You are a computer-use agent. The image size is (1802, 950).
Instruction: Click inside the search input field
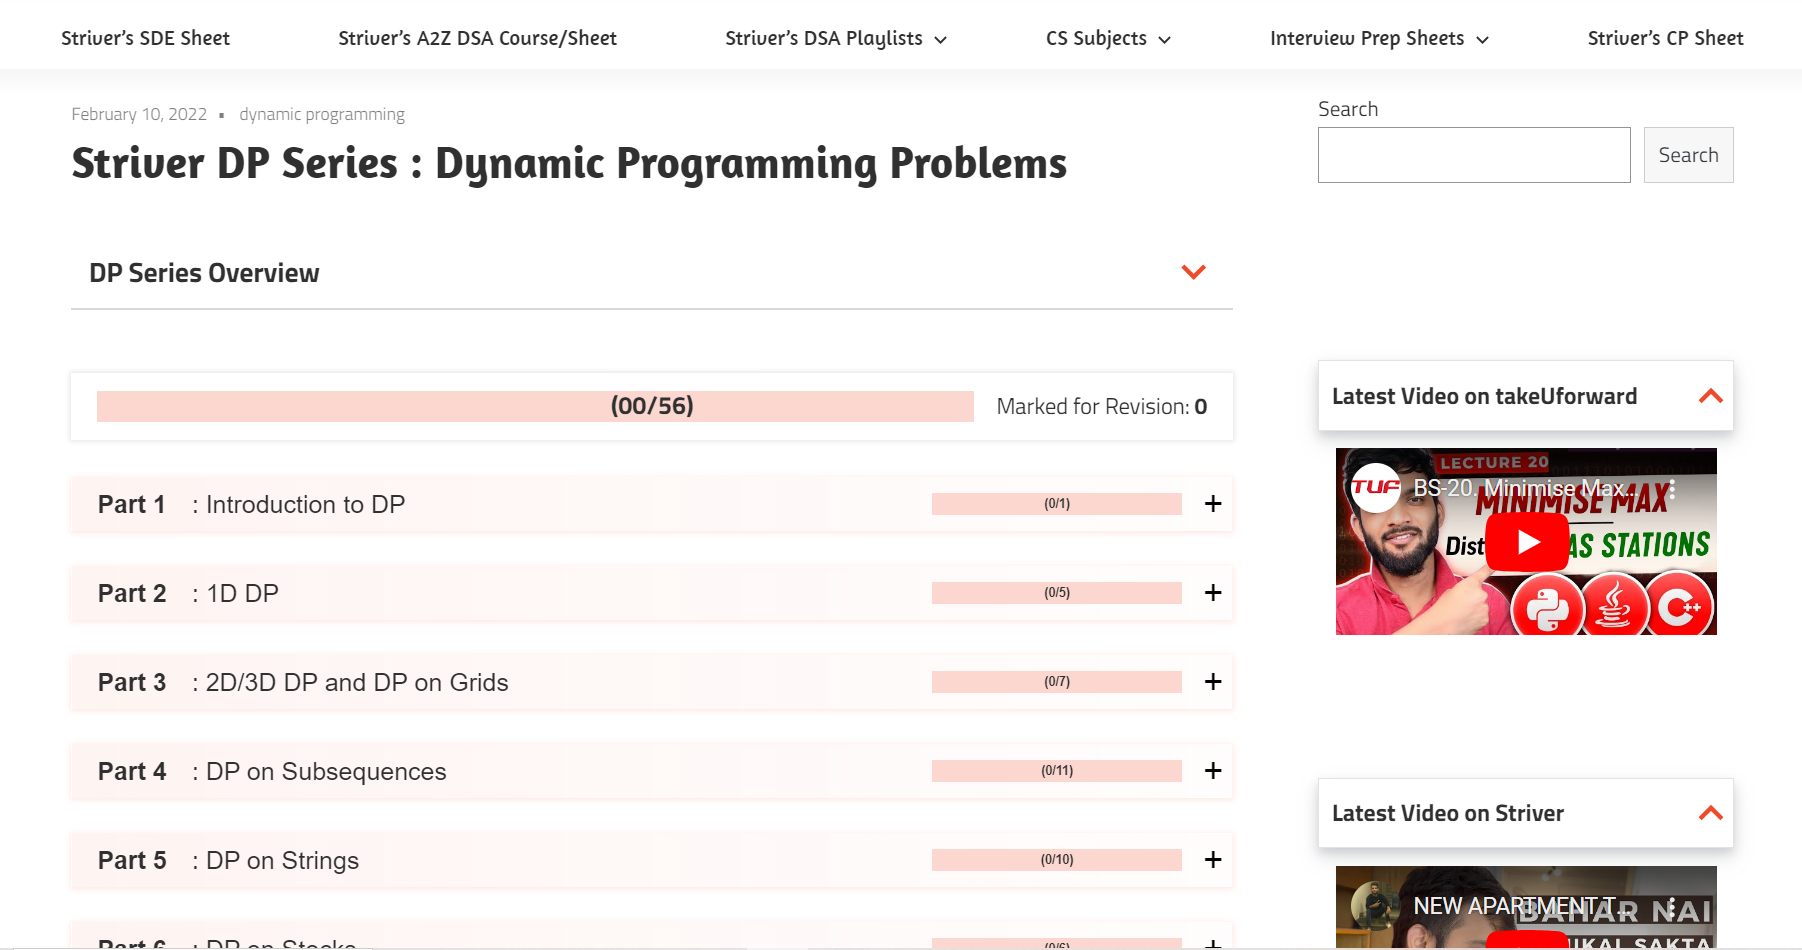pos(1473,155)
